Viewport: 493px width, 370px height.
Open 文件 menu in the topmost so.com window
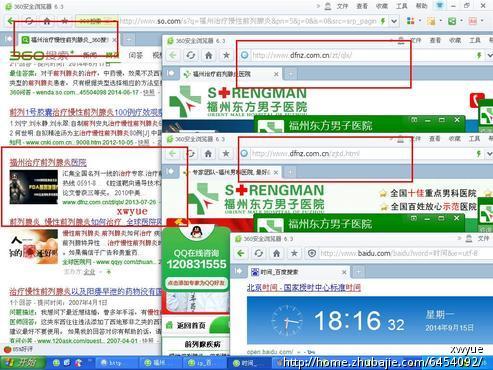(342, 6)
